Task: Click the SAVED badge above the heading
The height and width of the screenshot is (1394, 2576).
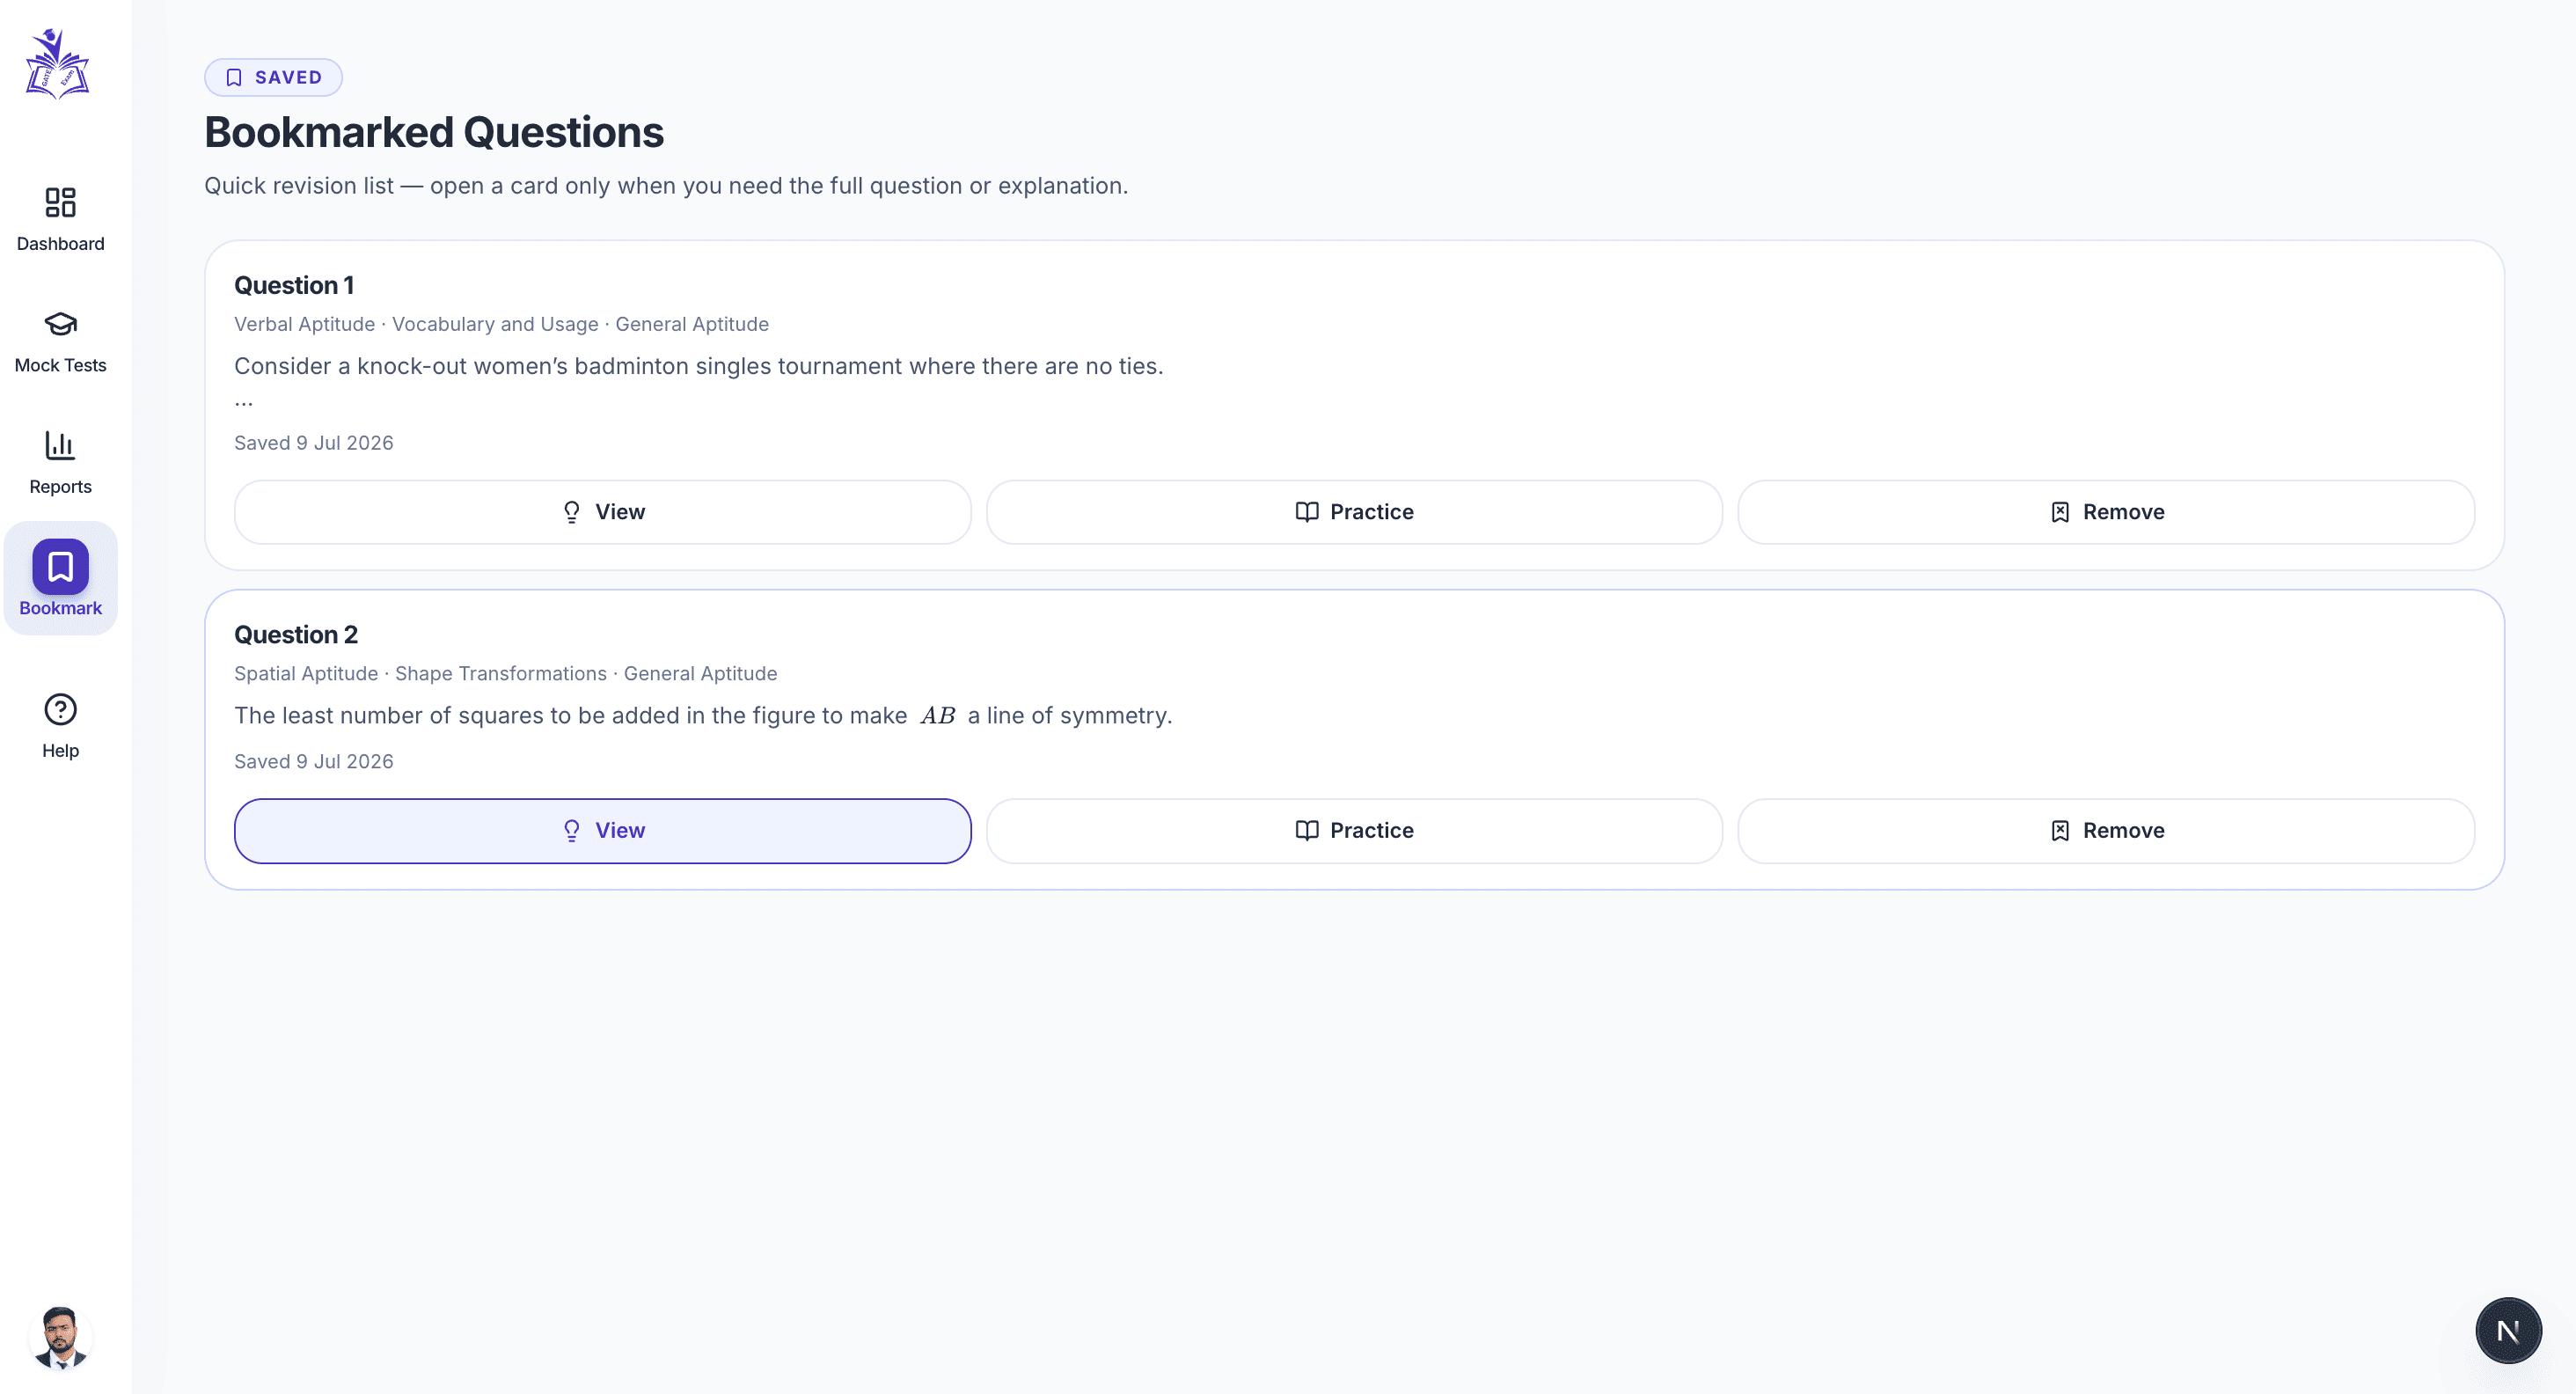Action: (x=273, y=77)
